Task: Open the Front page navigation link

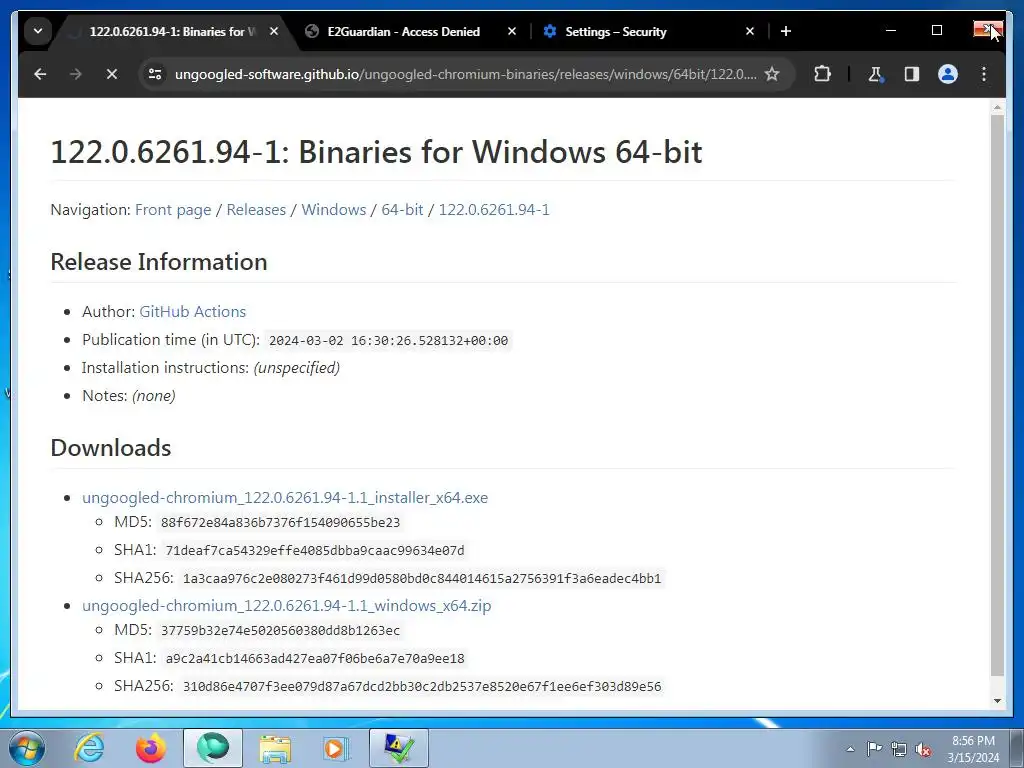Action: (173, 210)
